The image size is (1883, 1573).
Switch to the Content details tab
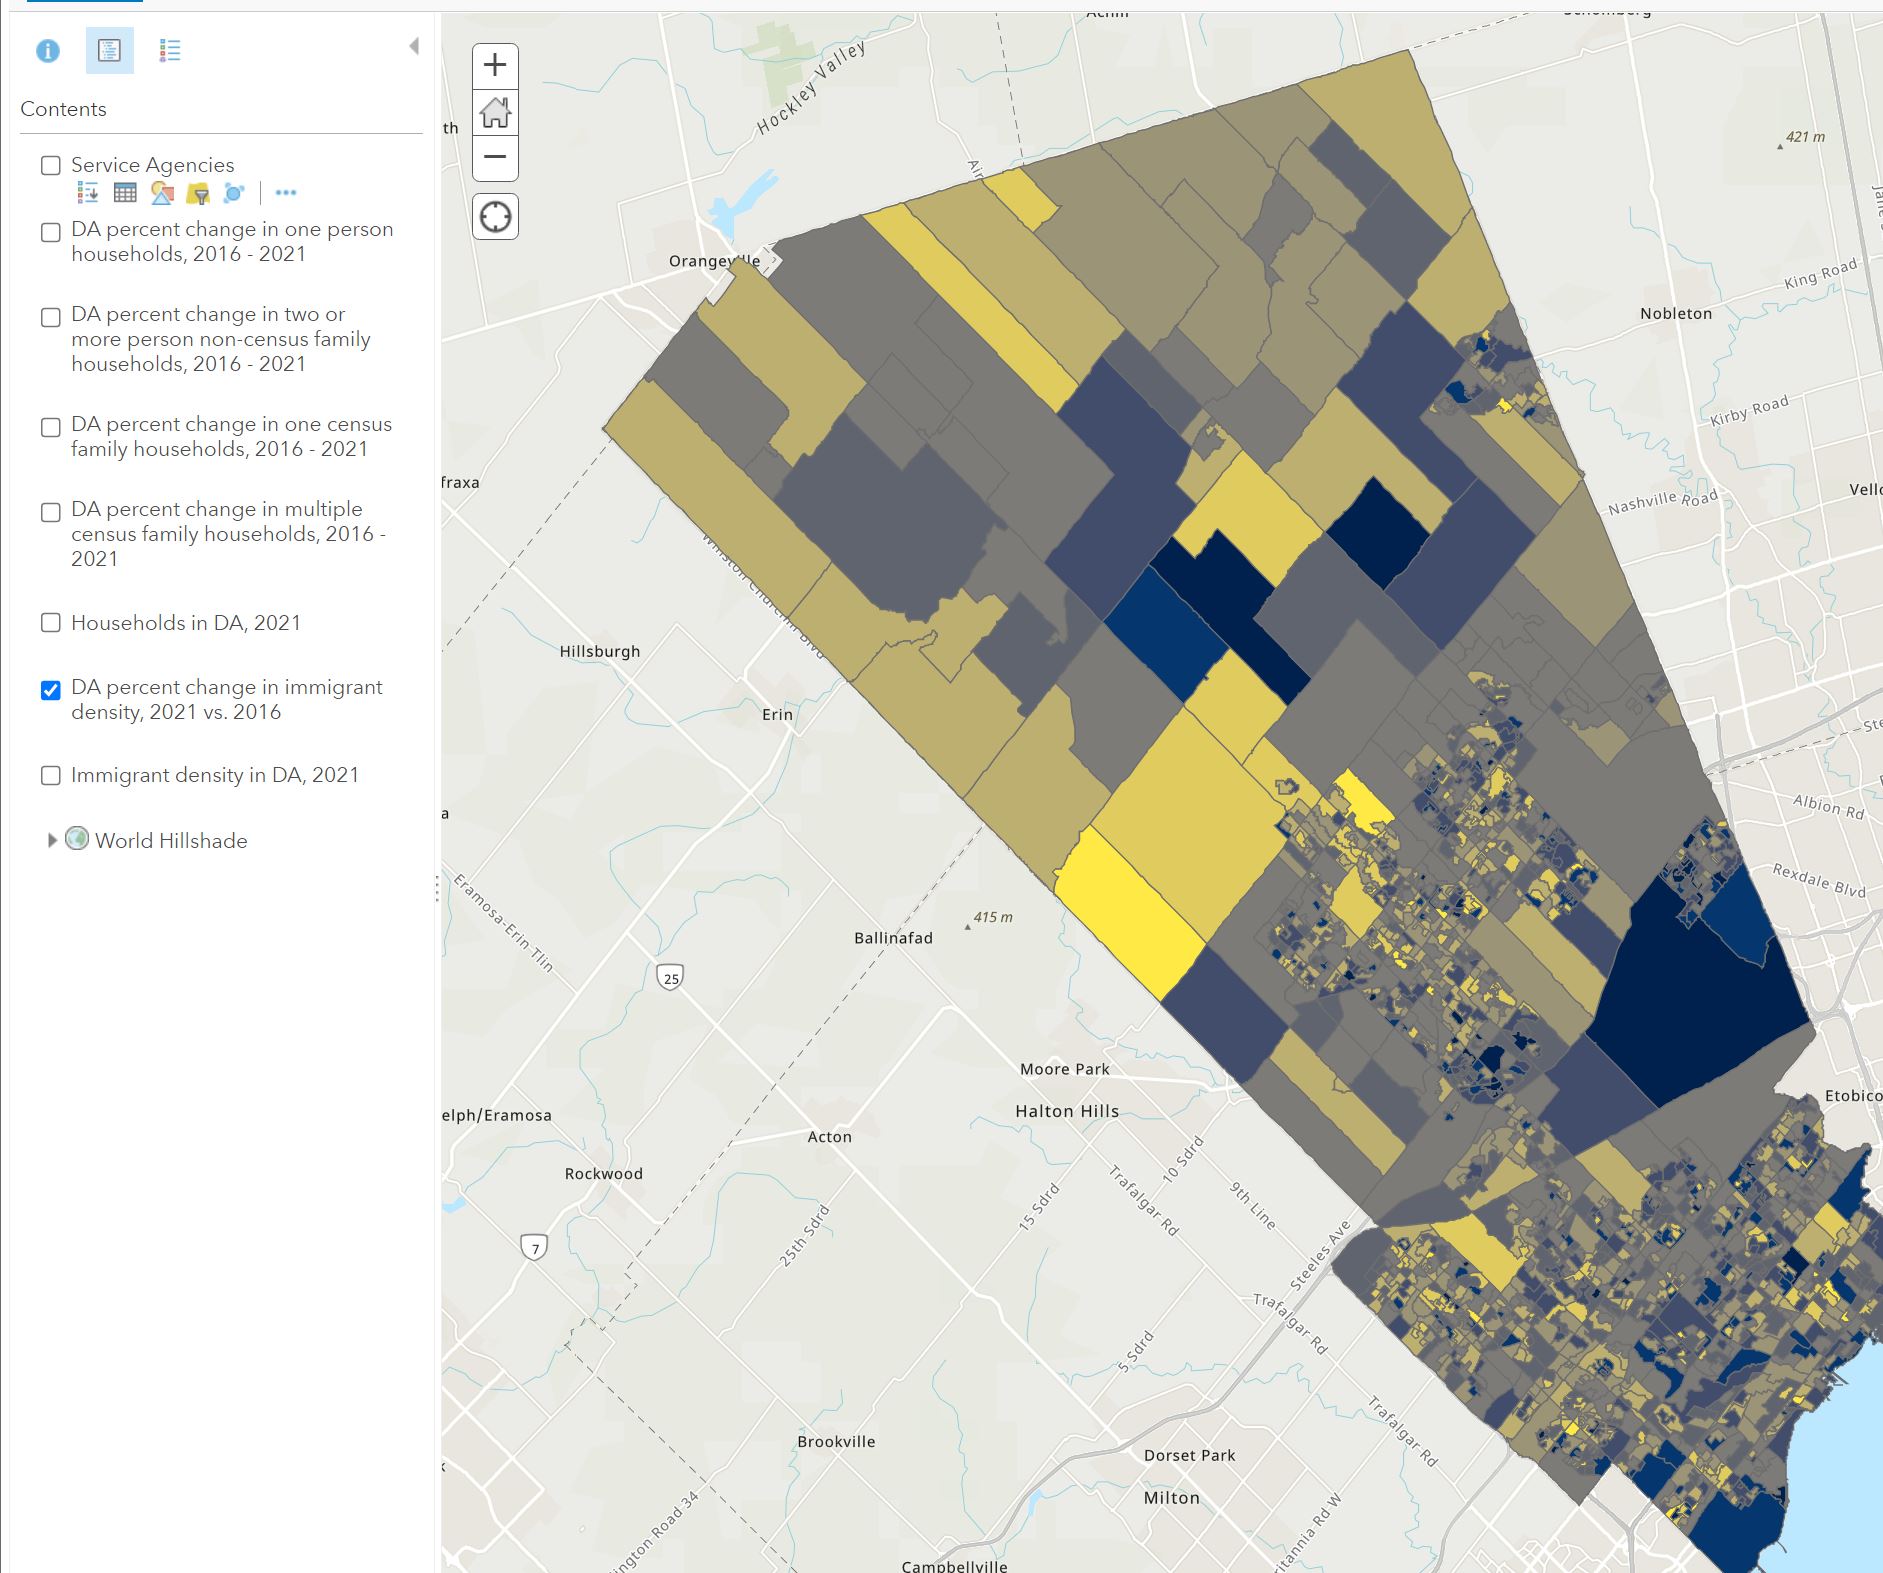coord(110,51)
